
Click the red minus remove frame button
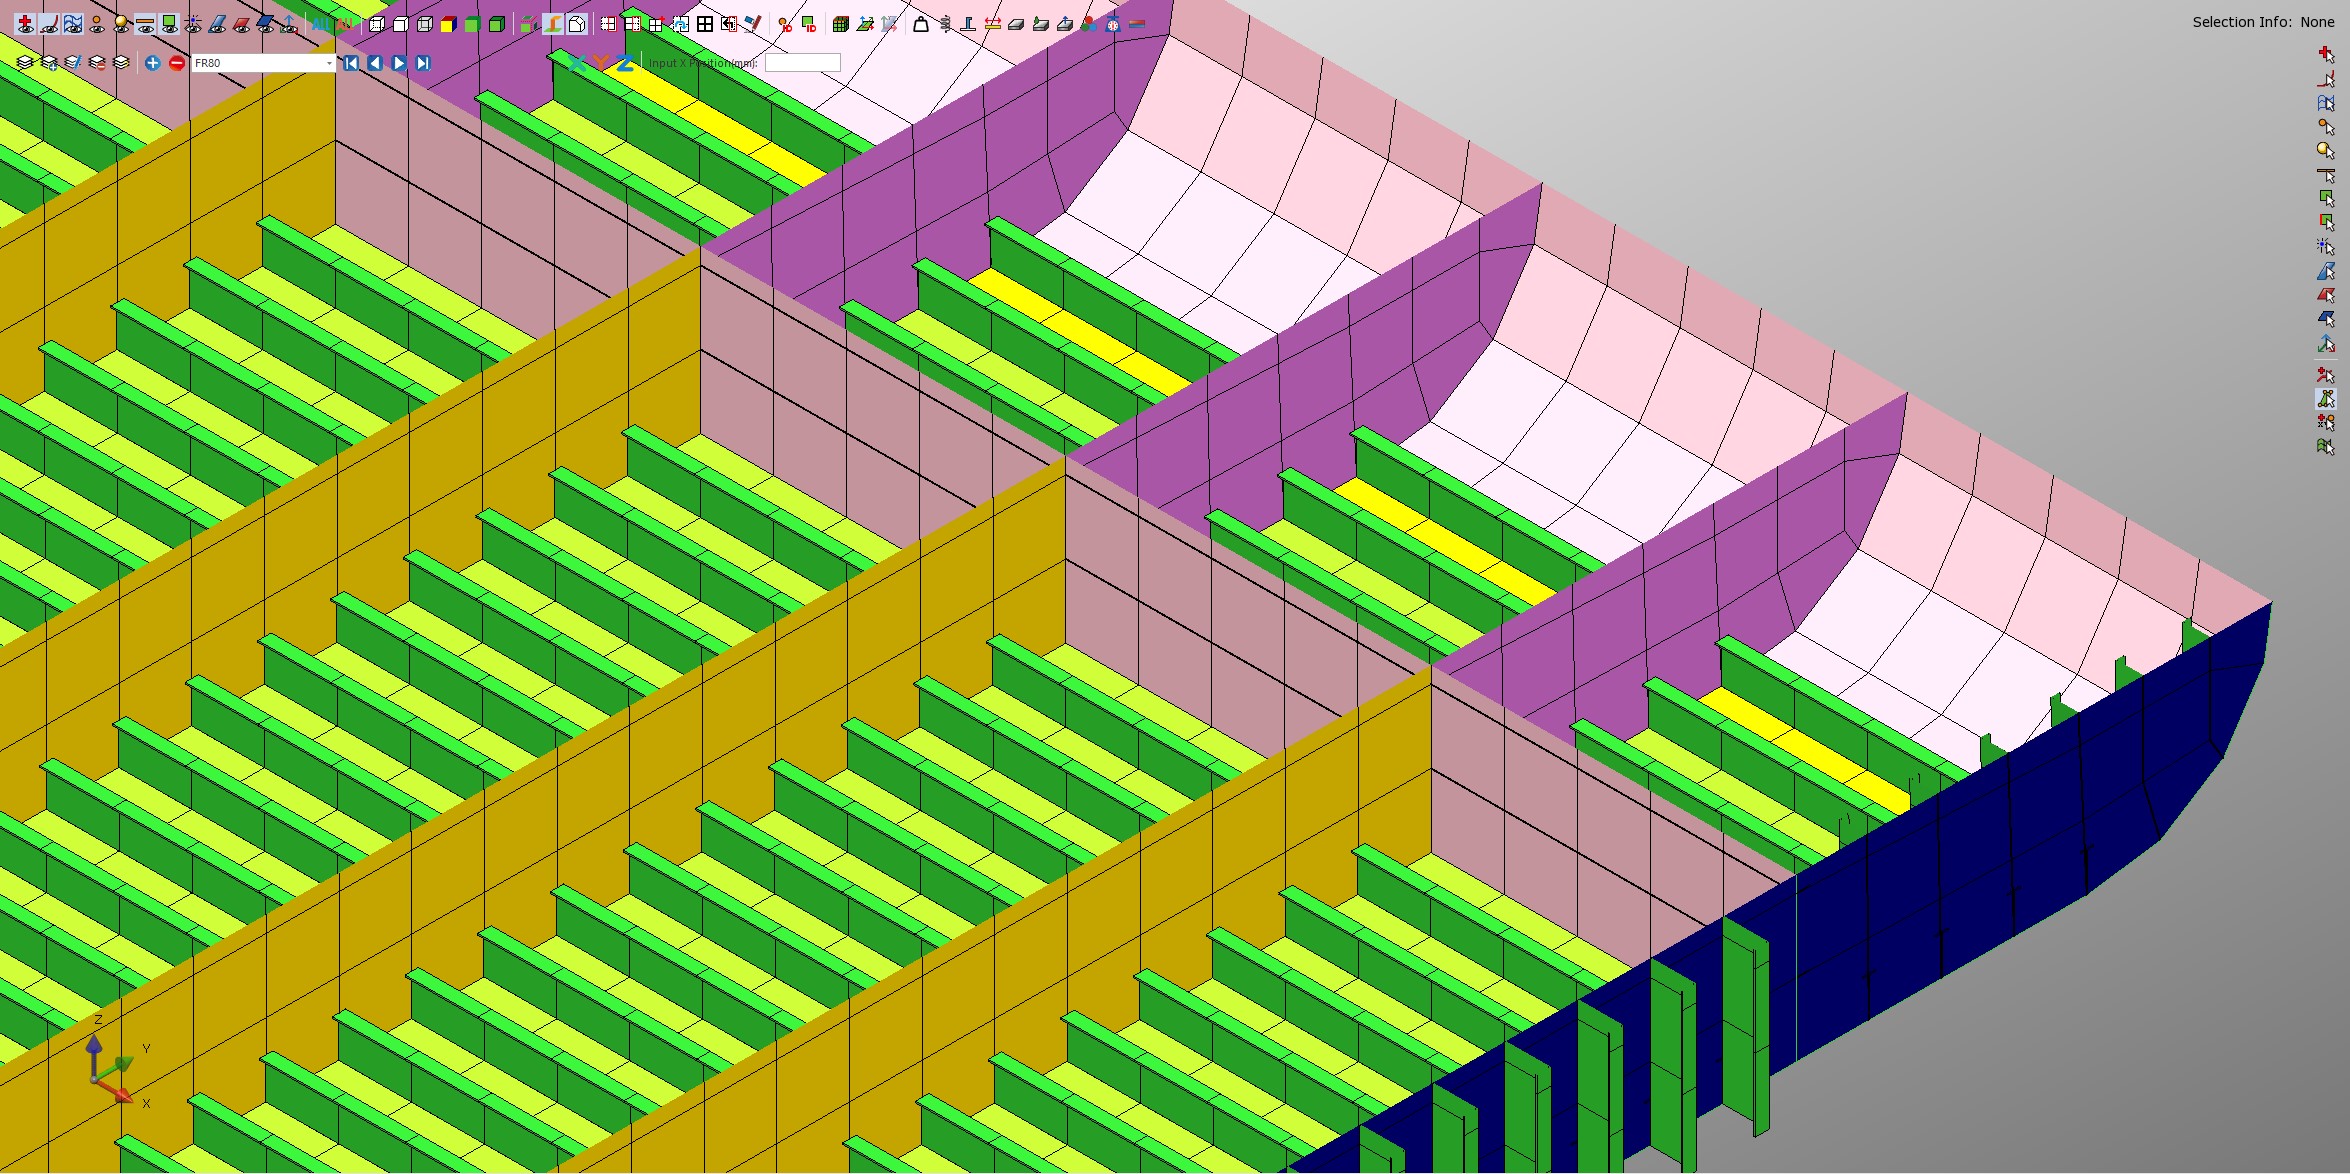(177, 63)
